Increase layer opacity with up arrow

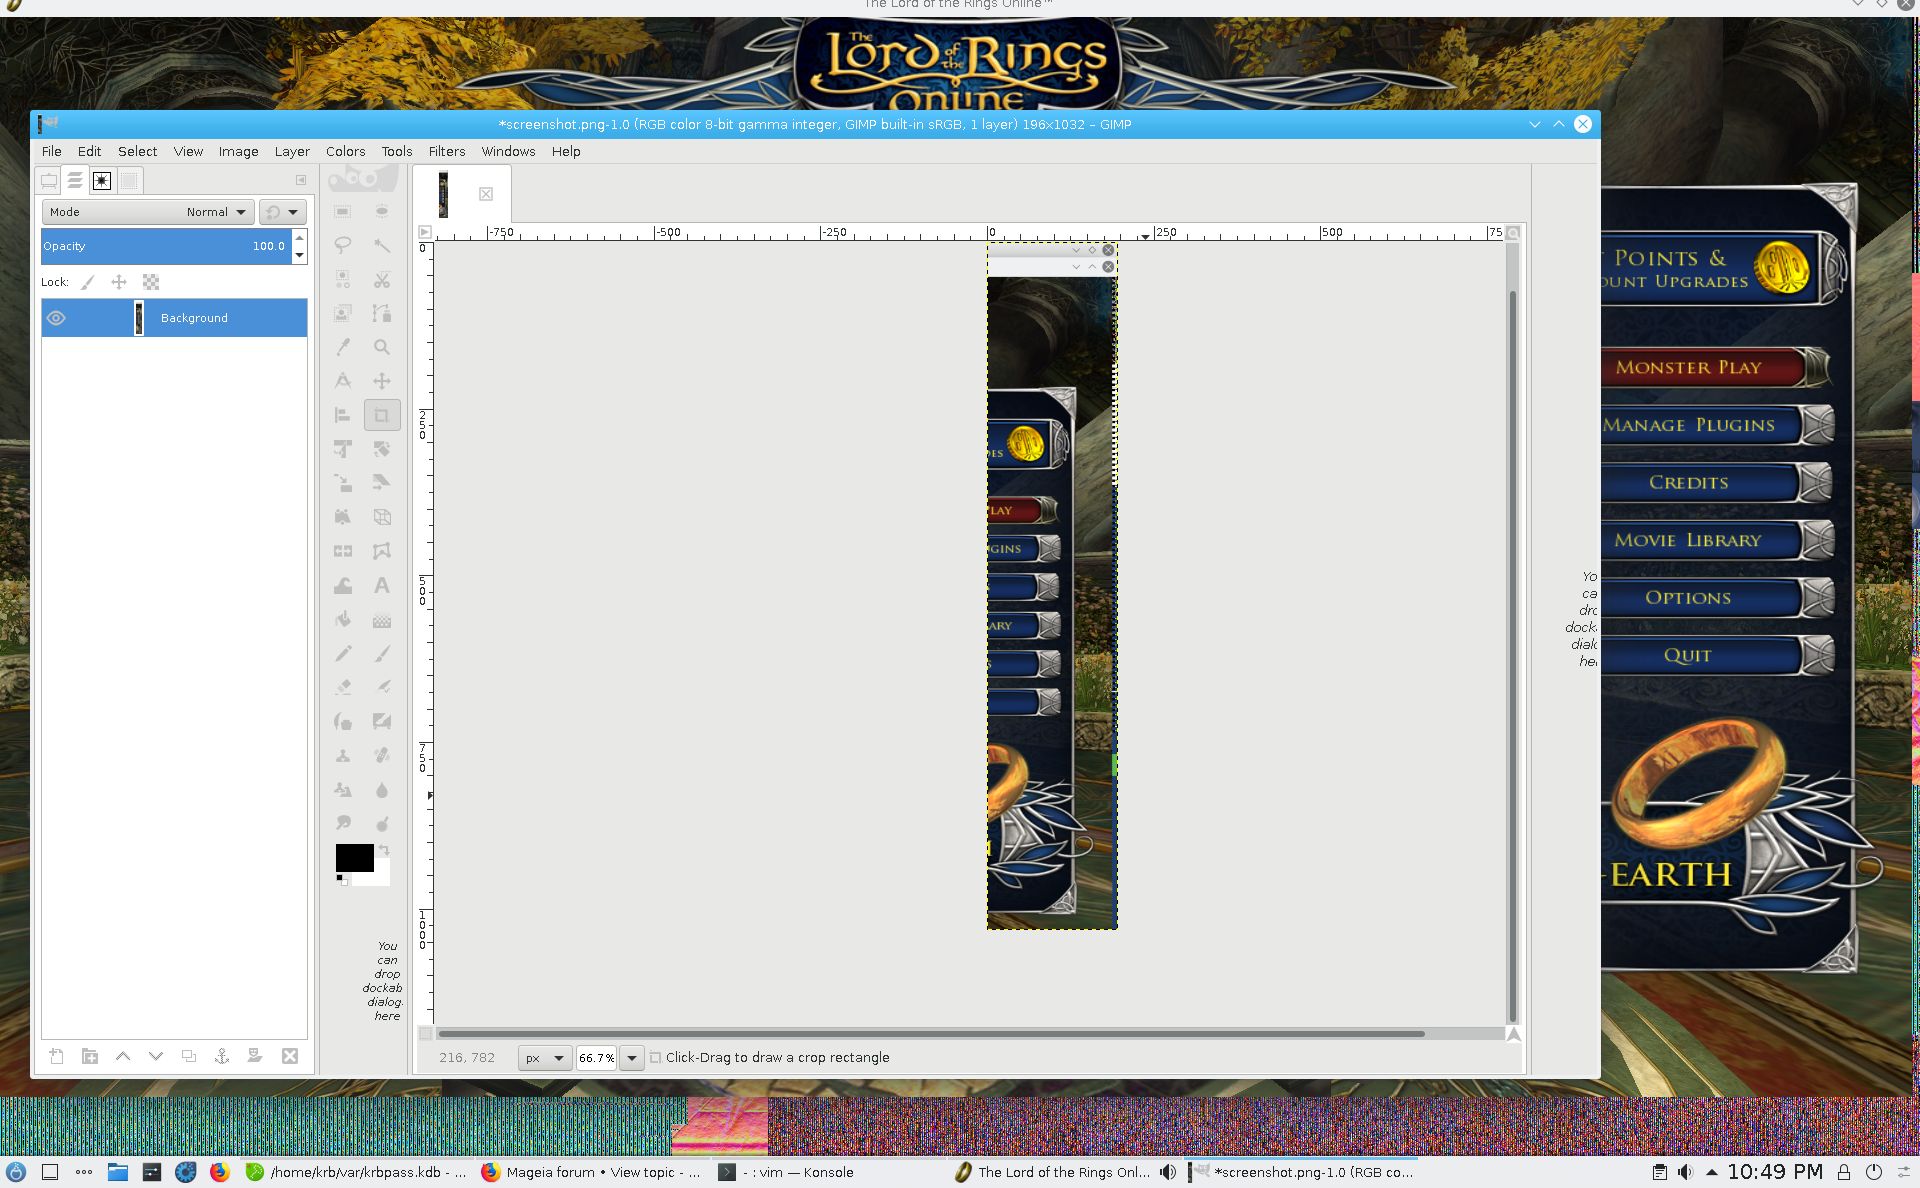tap(299, 238)
